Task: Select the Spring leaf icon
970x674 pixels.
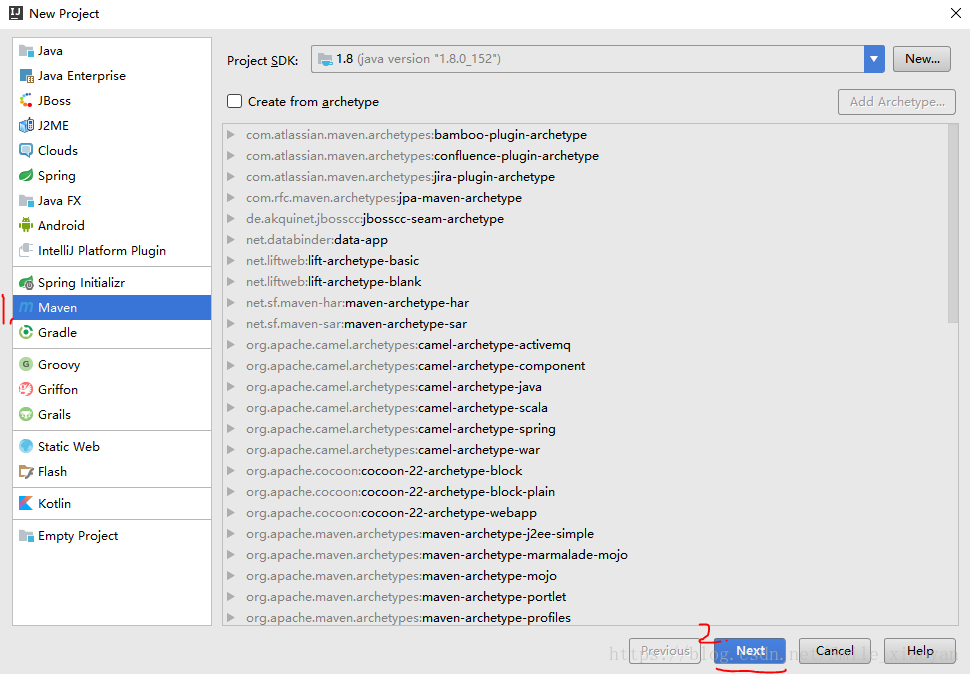Action: click(x=26, y=176)
